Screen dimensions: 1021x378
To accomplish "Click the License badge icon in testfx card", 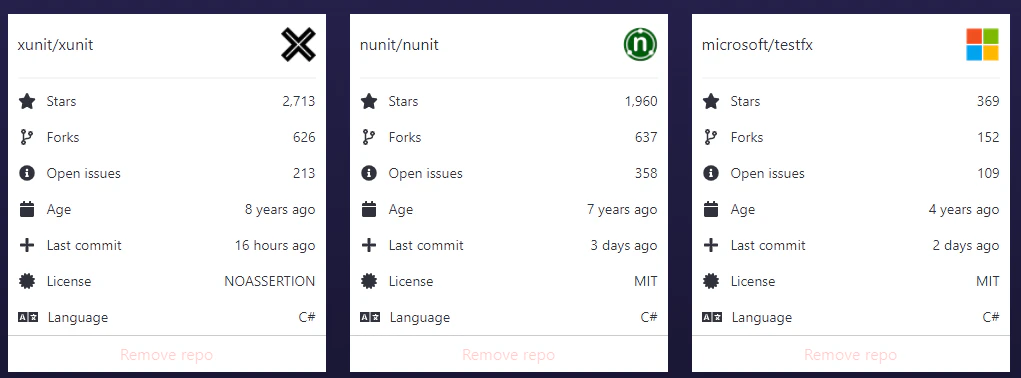I will tap(710, 281).
